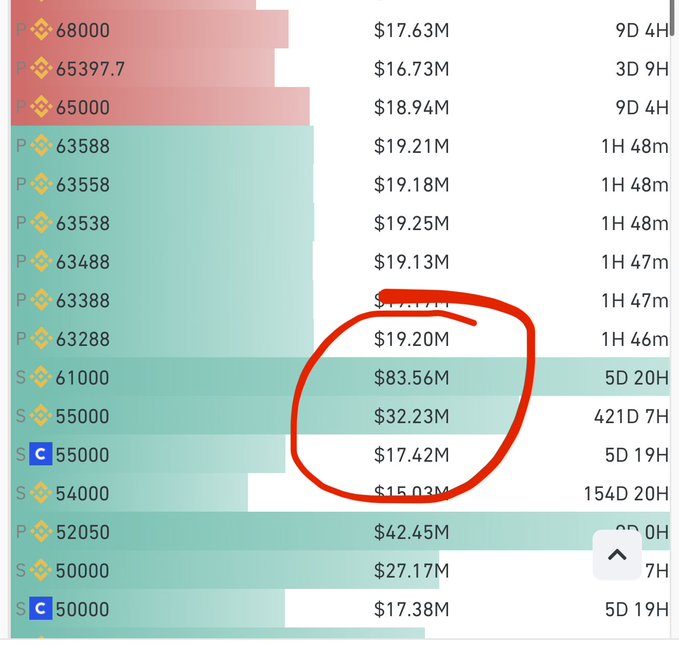Click the $32.23M order value

pyautogui.click(x=411, y=416)
